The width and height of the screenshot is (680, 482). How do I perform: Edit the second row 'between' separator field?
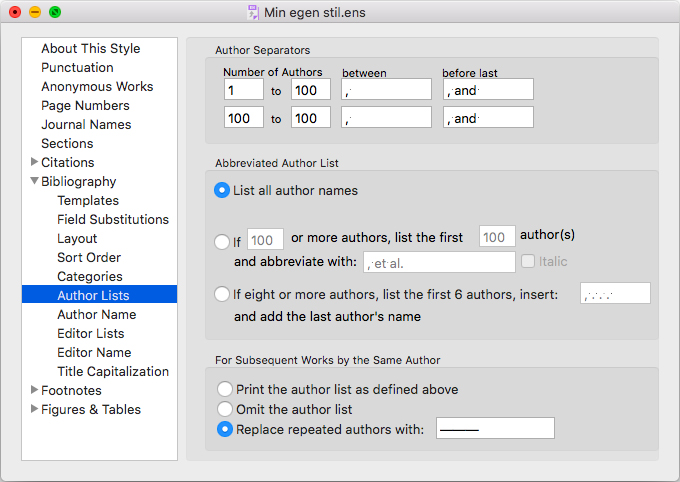click(386, 117)
